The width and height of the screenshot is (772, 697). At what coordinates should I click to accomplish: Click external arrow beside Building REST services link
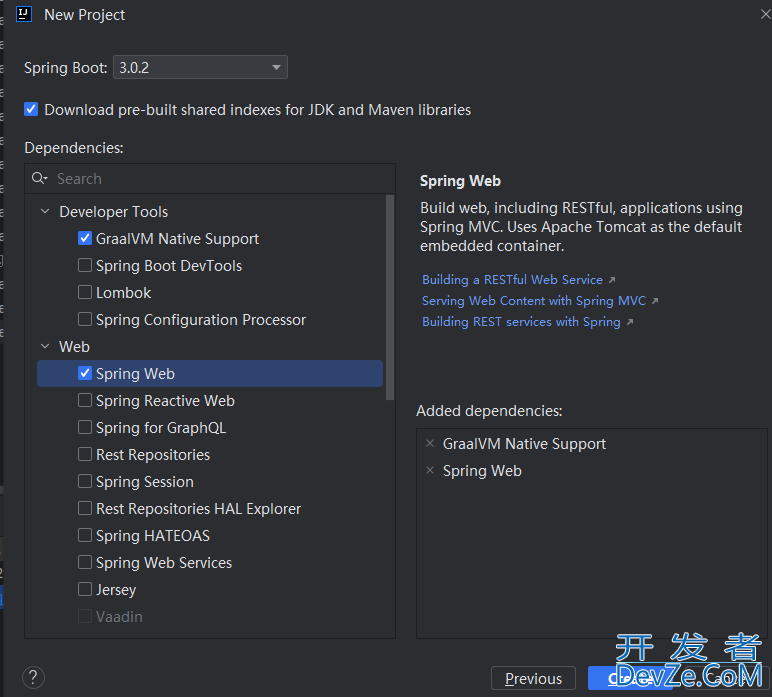tap(630, 322)
